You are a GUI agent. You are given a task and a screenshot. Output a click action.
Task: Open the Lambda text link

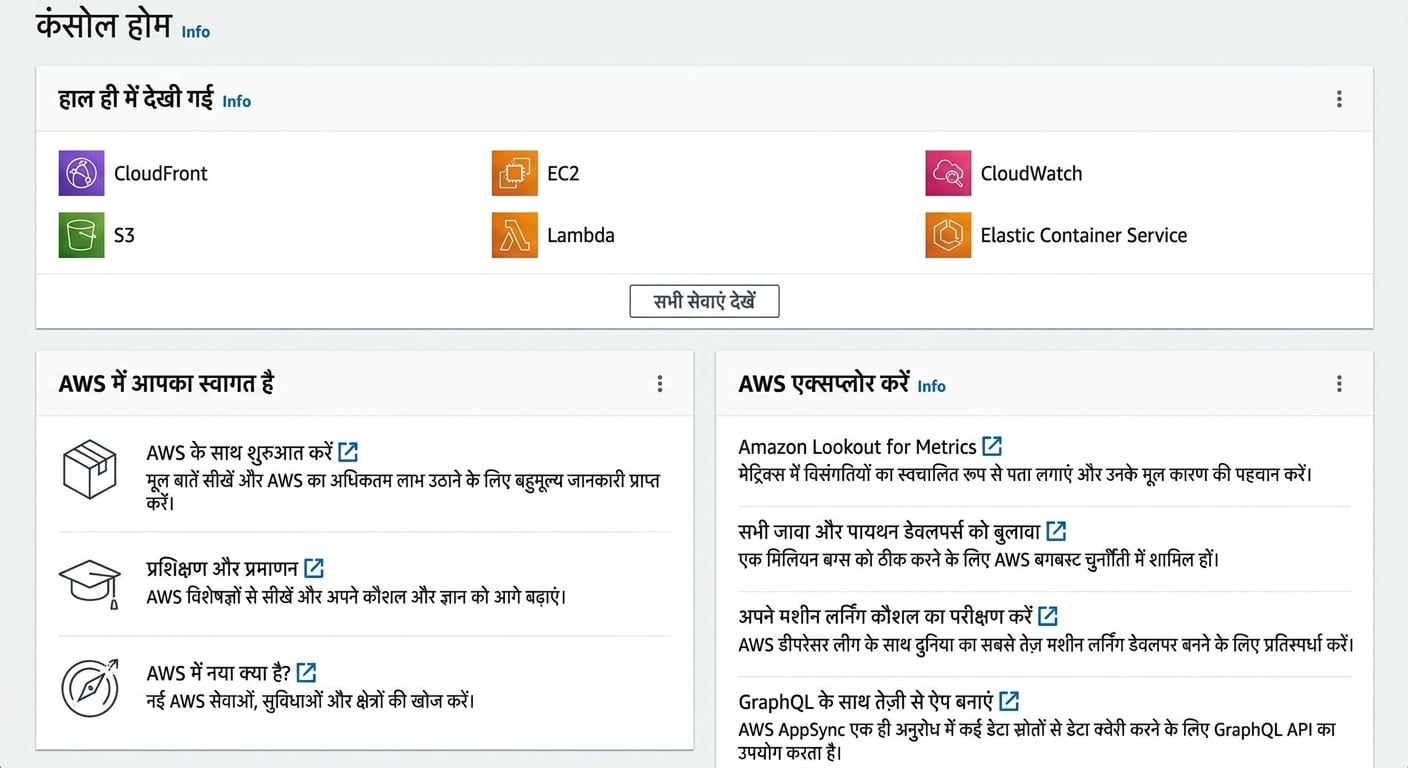(x=581, y=235)
